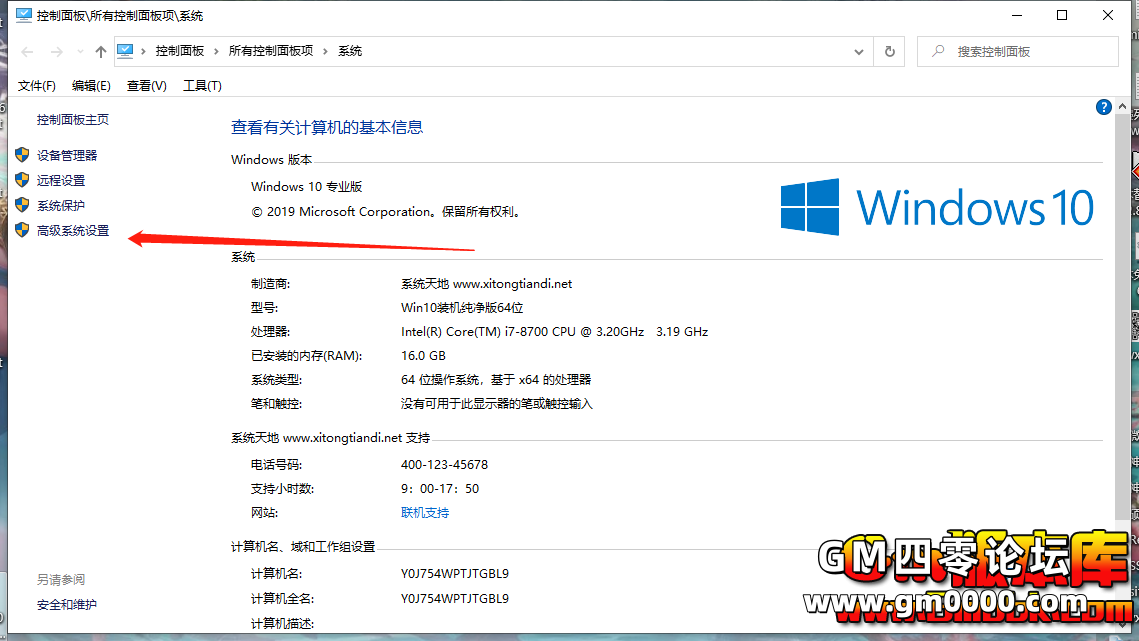The image size is (1139, 641).
Task: Click 所有控制面板项 in the address breadcrumb
Action: pos(271,51)
